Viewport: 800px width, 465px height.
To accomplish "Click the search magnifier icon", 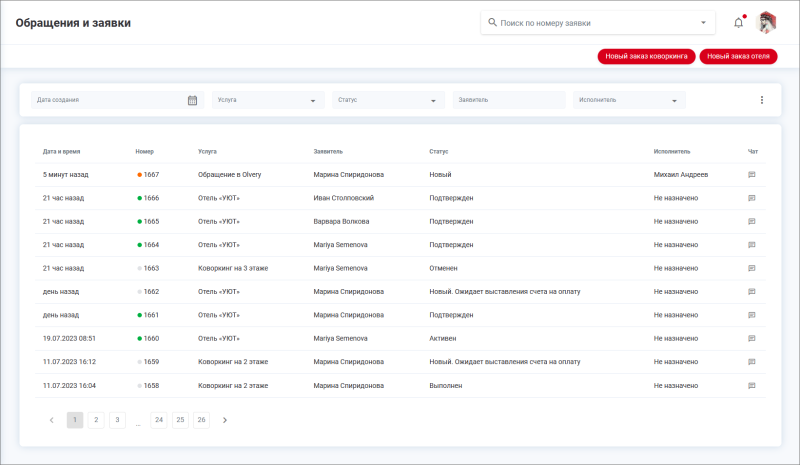I will pyautogui.click(x=492, y=22).
